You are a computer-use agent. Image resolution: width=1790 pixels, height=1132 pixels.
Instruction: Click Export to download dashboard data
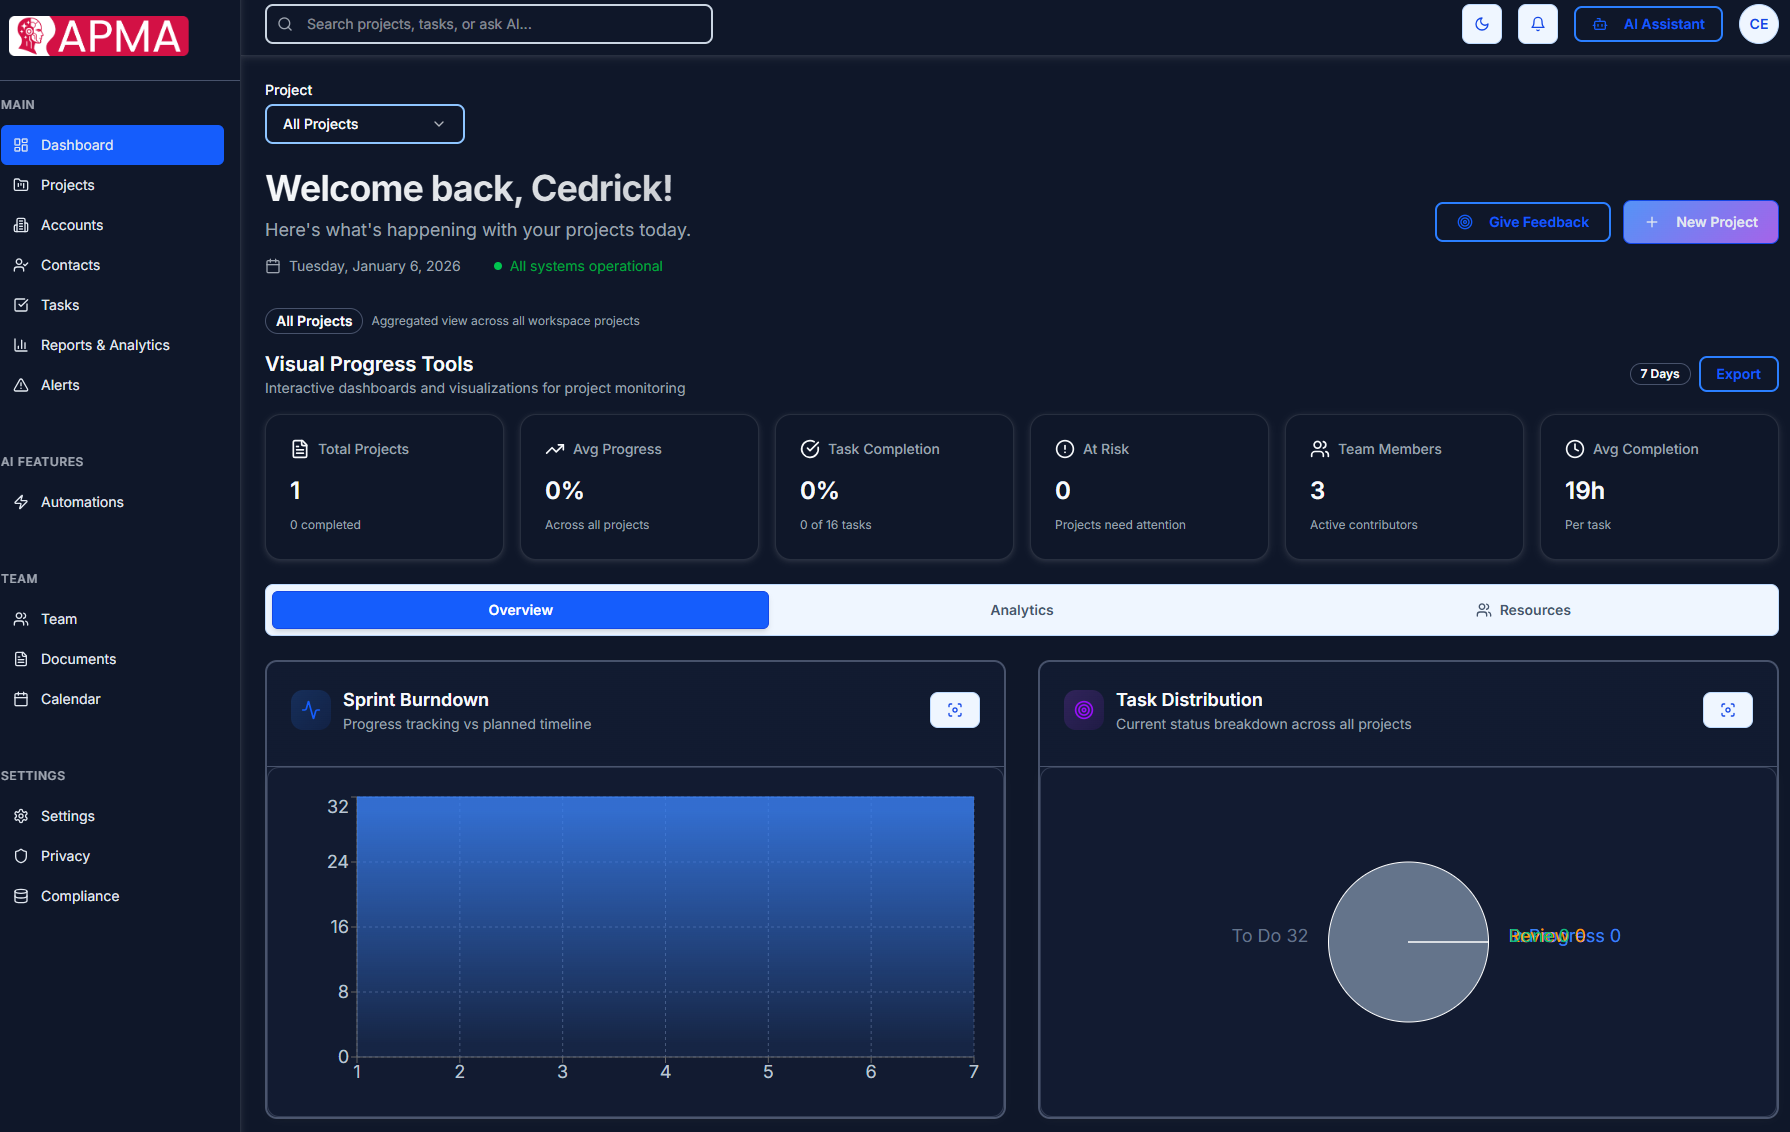click(1738, 373)
